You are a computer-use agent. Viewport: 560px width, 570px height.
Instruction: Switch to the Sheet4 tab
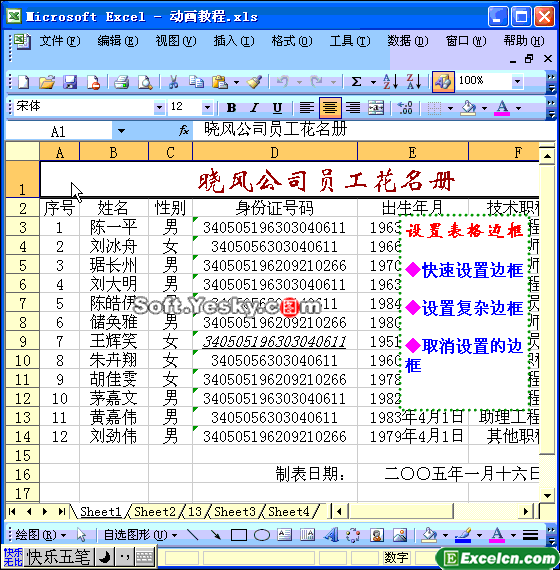coord(289,512)
